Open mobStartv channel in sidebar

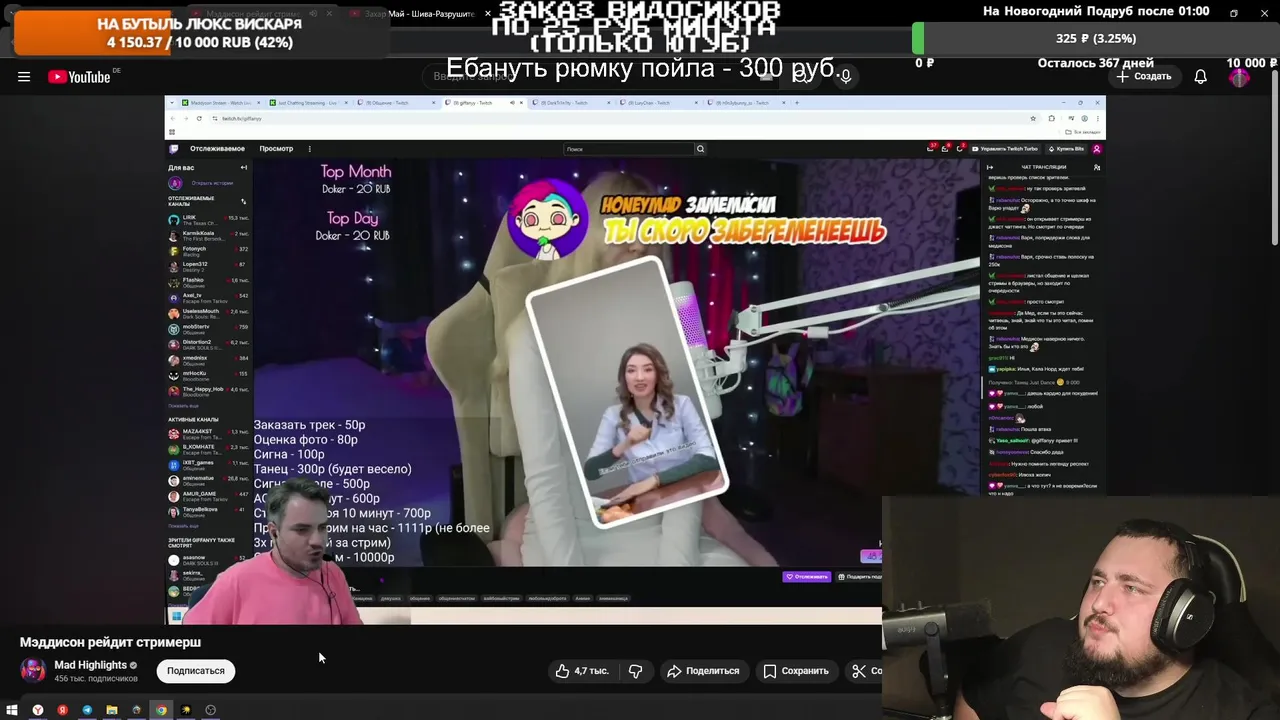coord(208,329)
